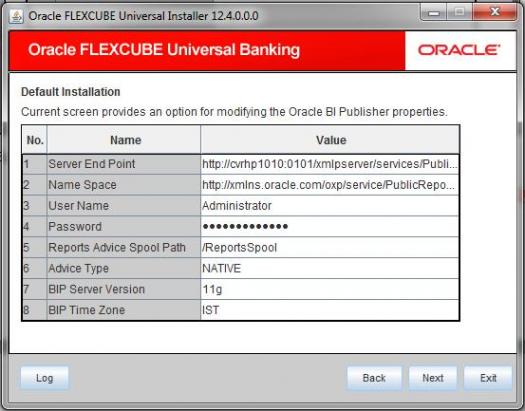Proceed with the Next button

click(433, 378)
